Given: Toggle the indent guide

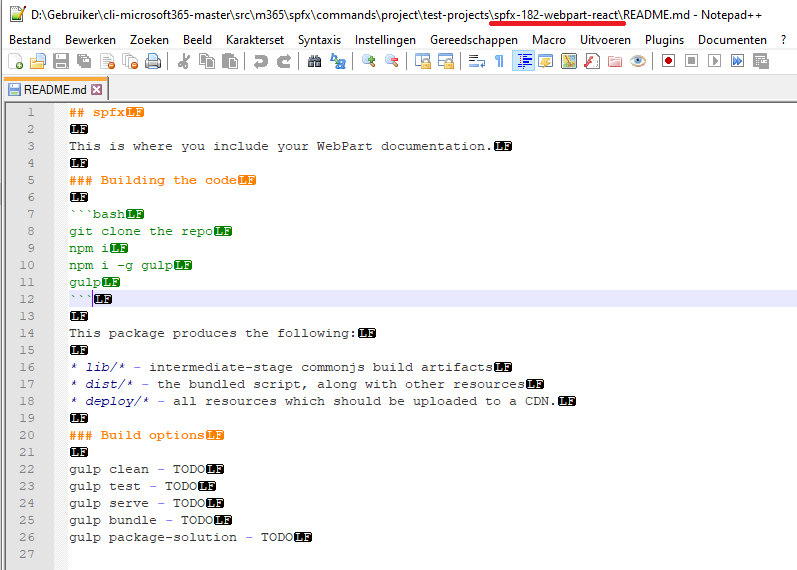Looking at the screenshot, I should [523, 62].
